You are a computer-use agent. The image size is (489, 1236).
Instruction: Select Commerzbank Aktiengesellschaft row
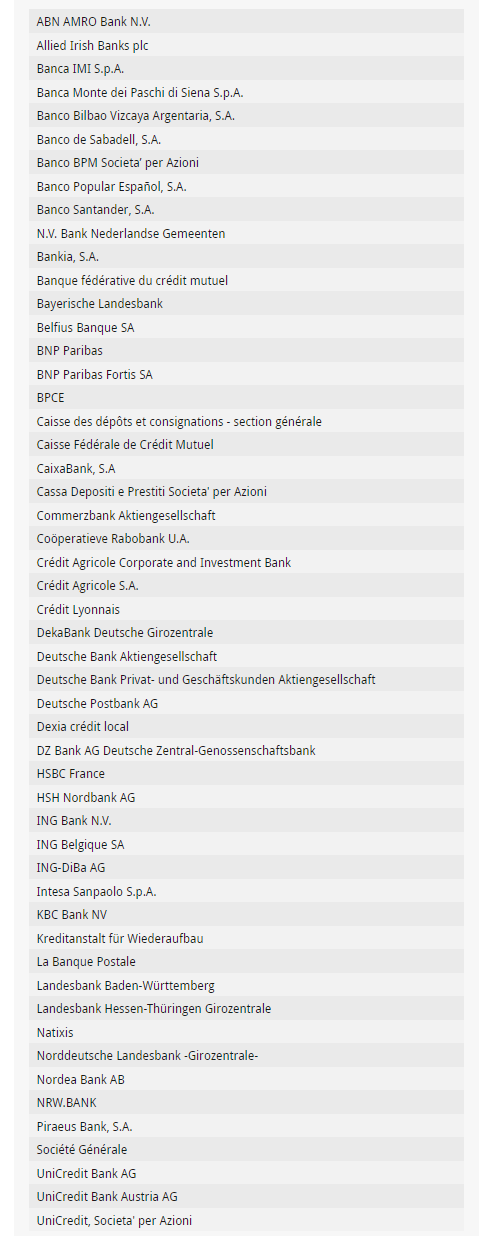coord(246,515)
